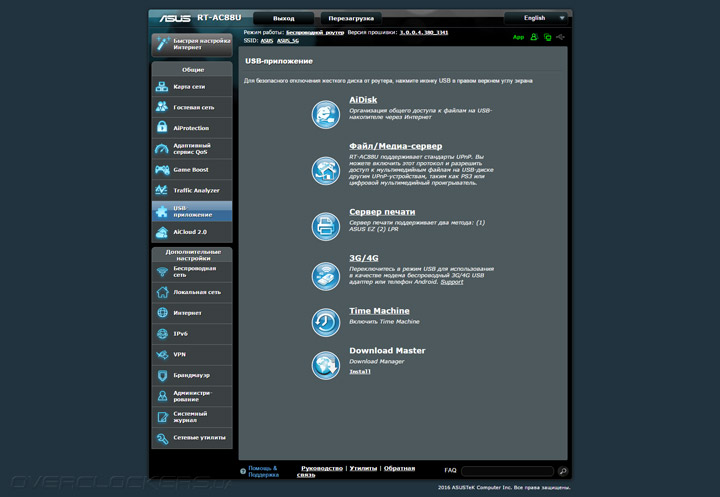Screen dimensions: 720x497
Task: Open the System Log sidebar item
Action: coord(192,417)
